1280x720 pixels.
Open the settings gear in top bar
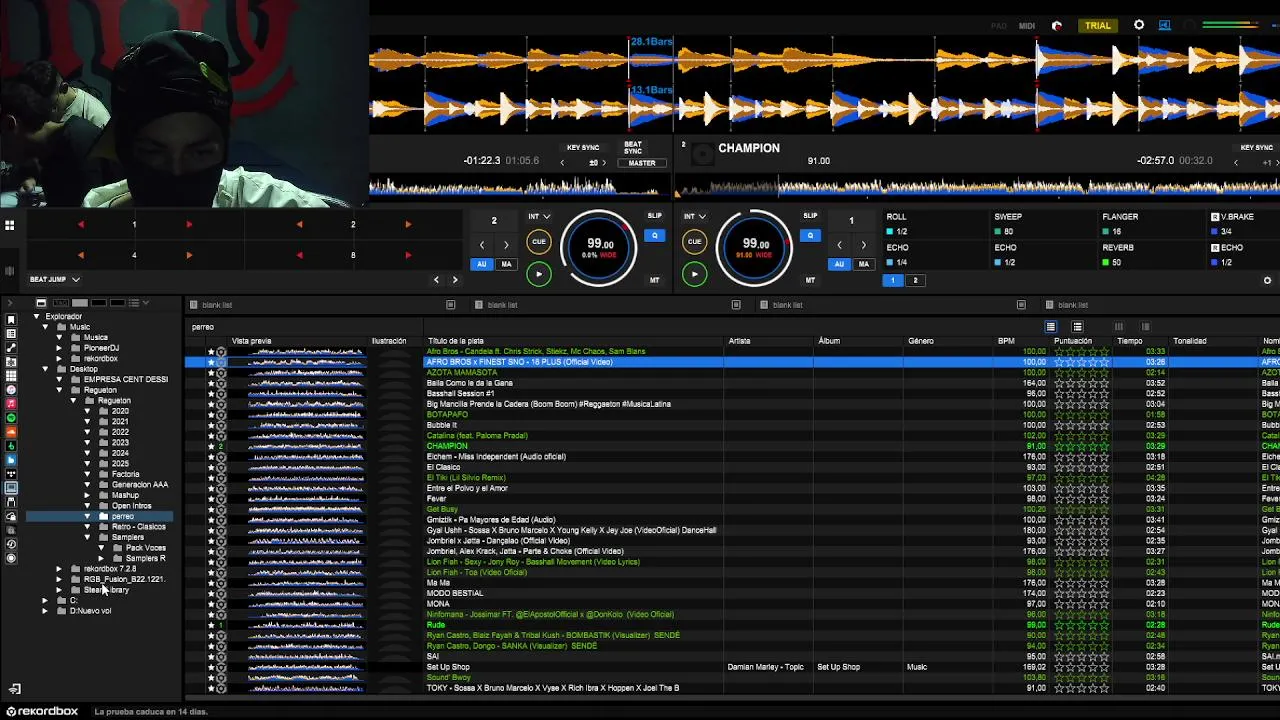coord(1139,25)
